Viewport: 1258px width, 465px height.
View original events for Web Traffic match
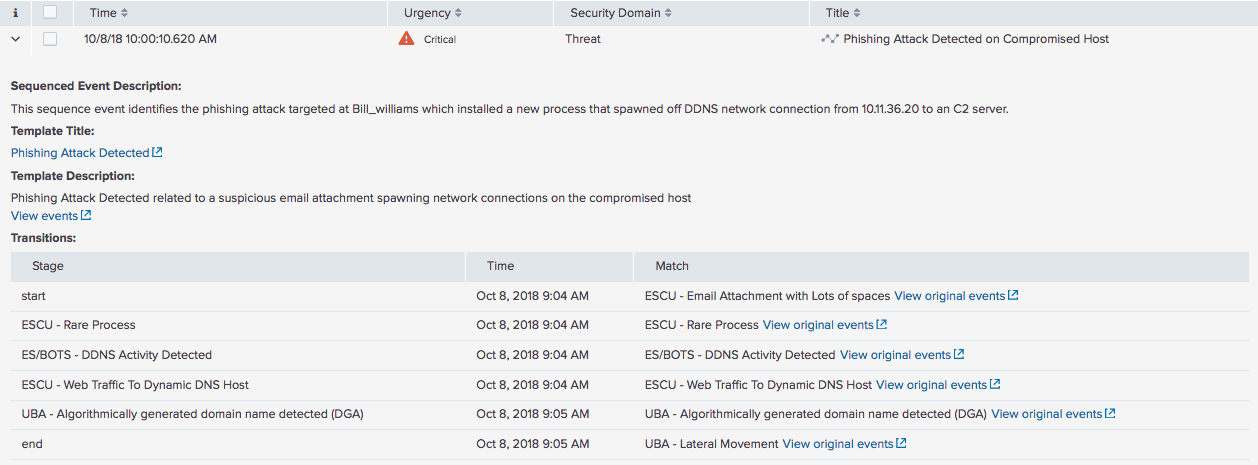932,384
